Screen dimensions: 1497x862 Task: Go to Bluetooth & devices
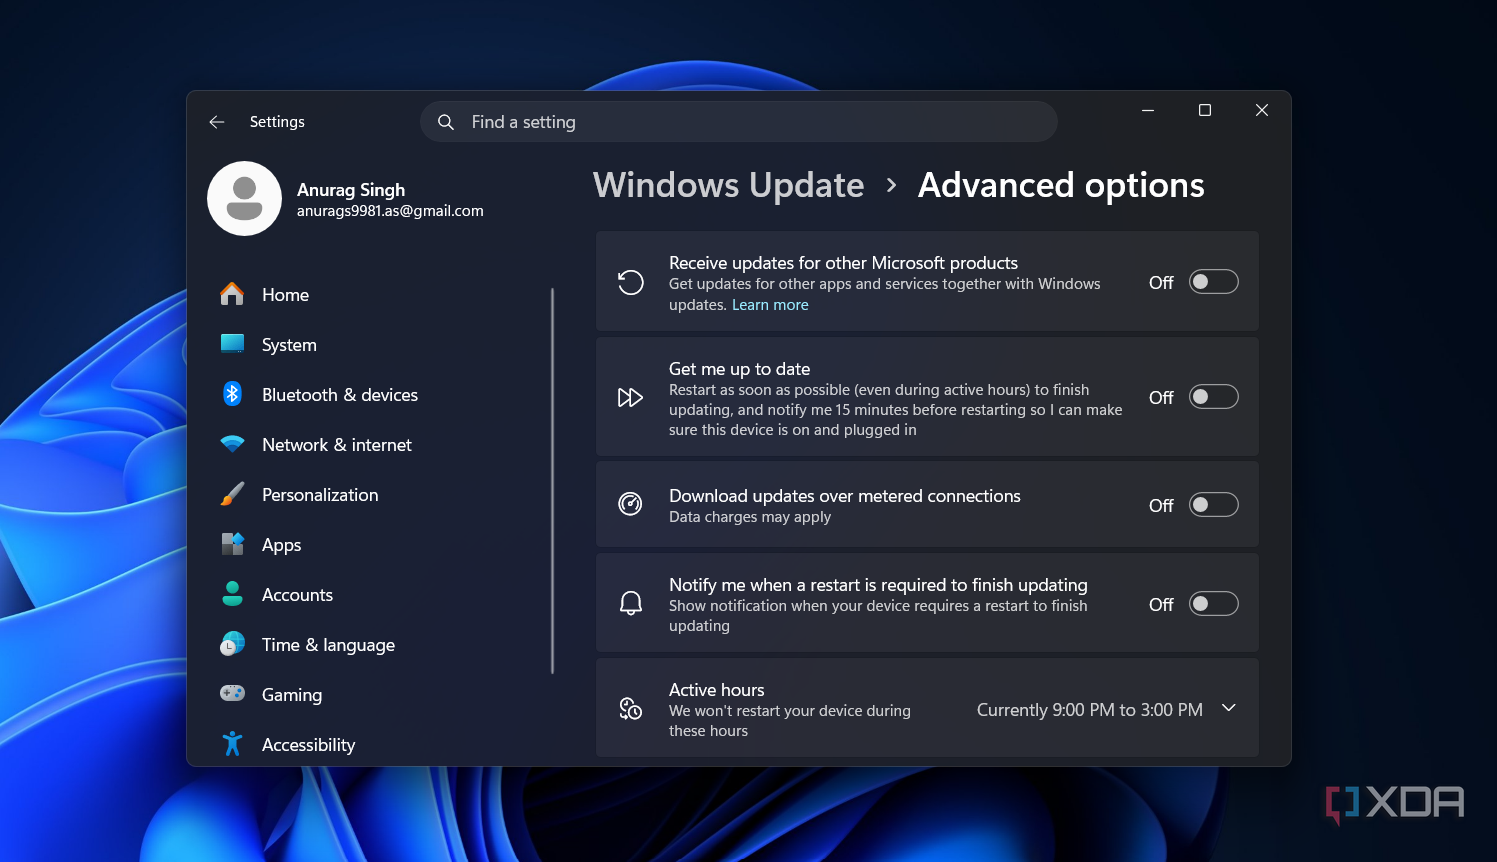click(x=340, y=395)
